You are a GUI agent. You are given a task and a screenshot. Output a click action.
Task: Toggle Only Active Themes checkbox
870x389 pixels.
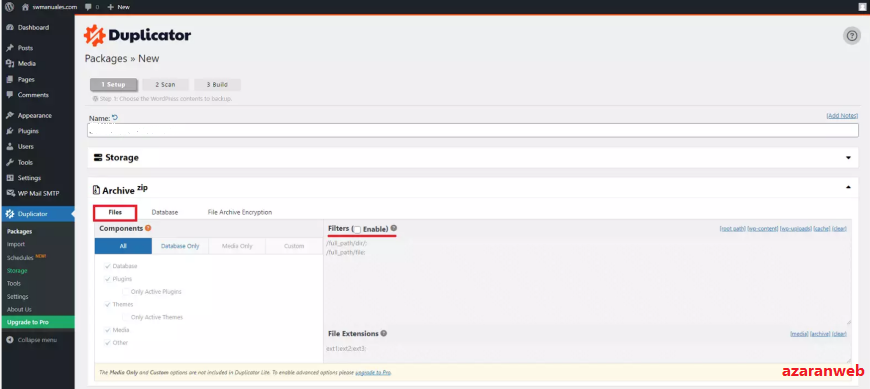(x=126, y=317)
